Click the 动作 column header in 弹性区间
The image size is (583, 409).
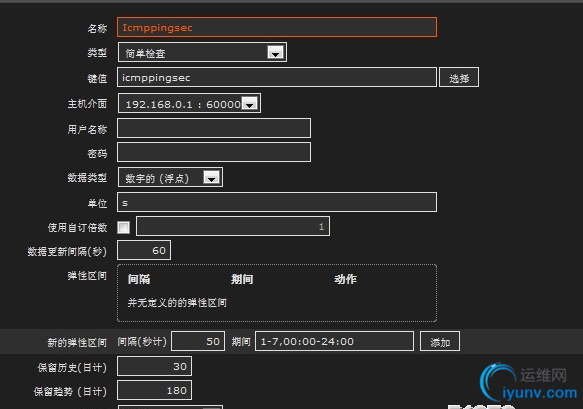345,279
